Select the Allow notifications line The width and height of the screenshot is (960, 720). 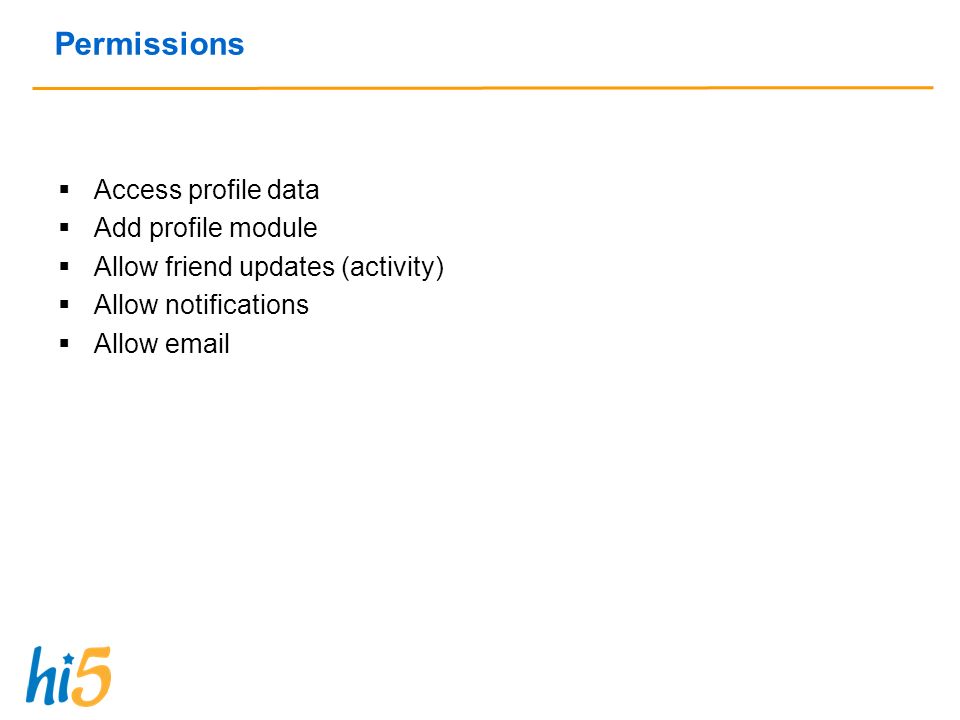coord(201,305)
